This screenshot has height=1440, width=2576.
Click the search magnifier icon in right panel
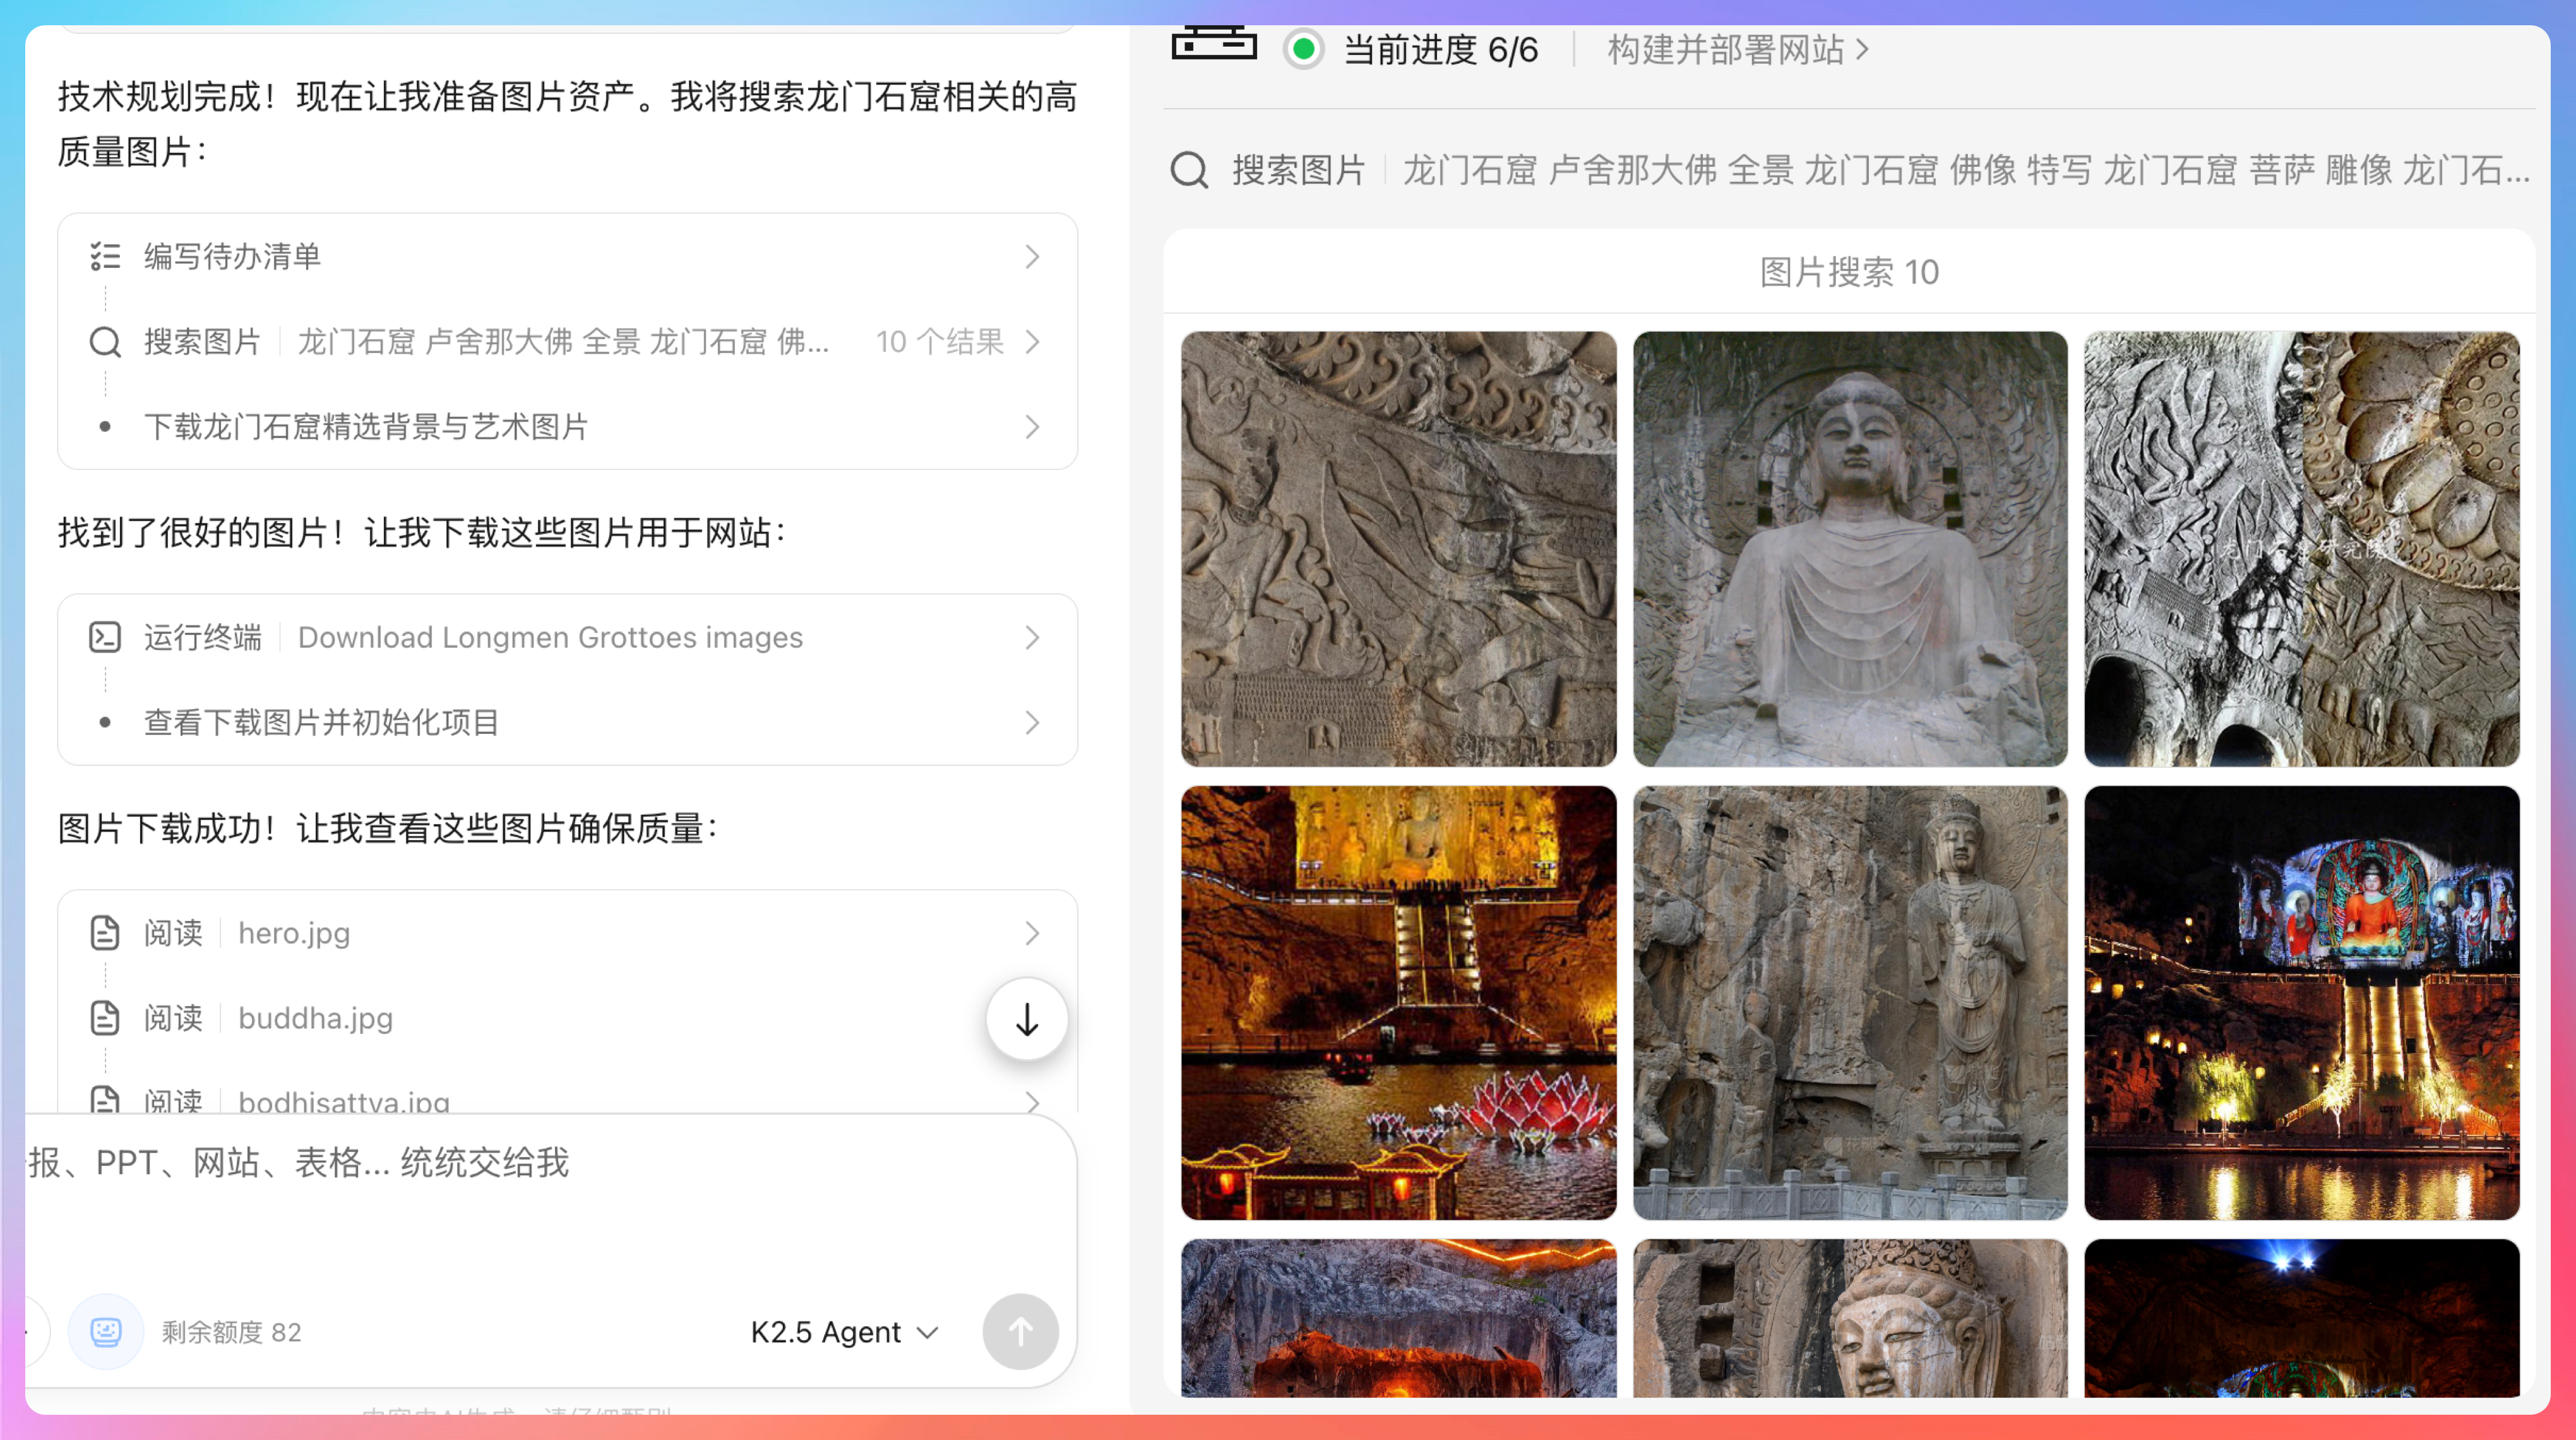[1189, 170]
